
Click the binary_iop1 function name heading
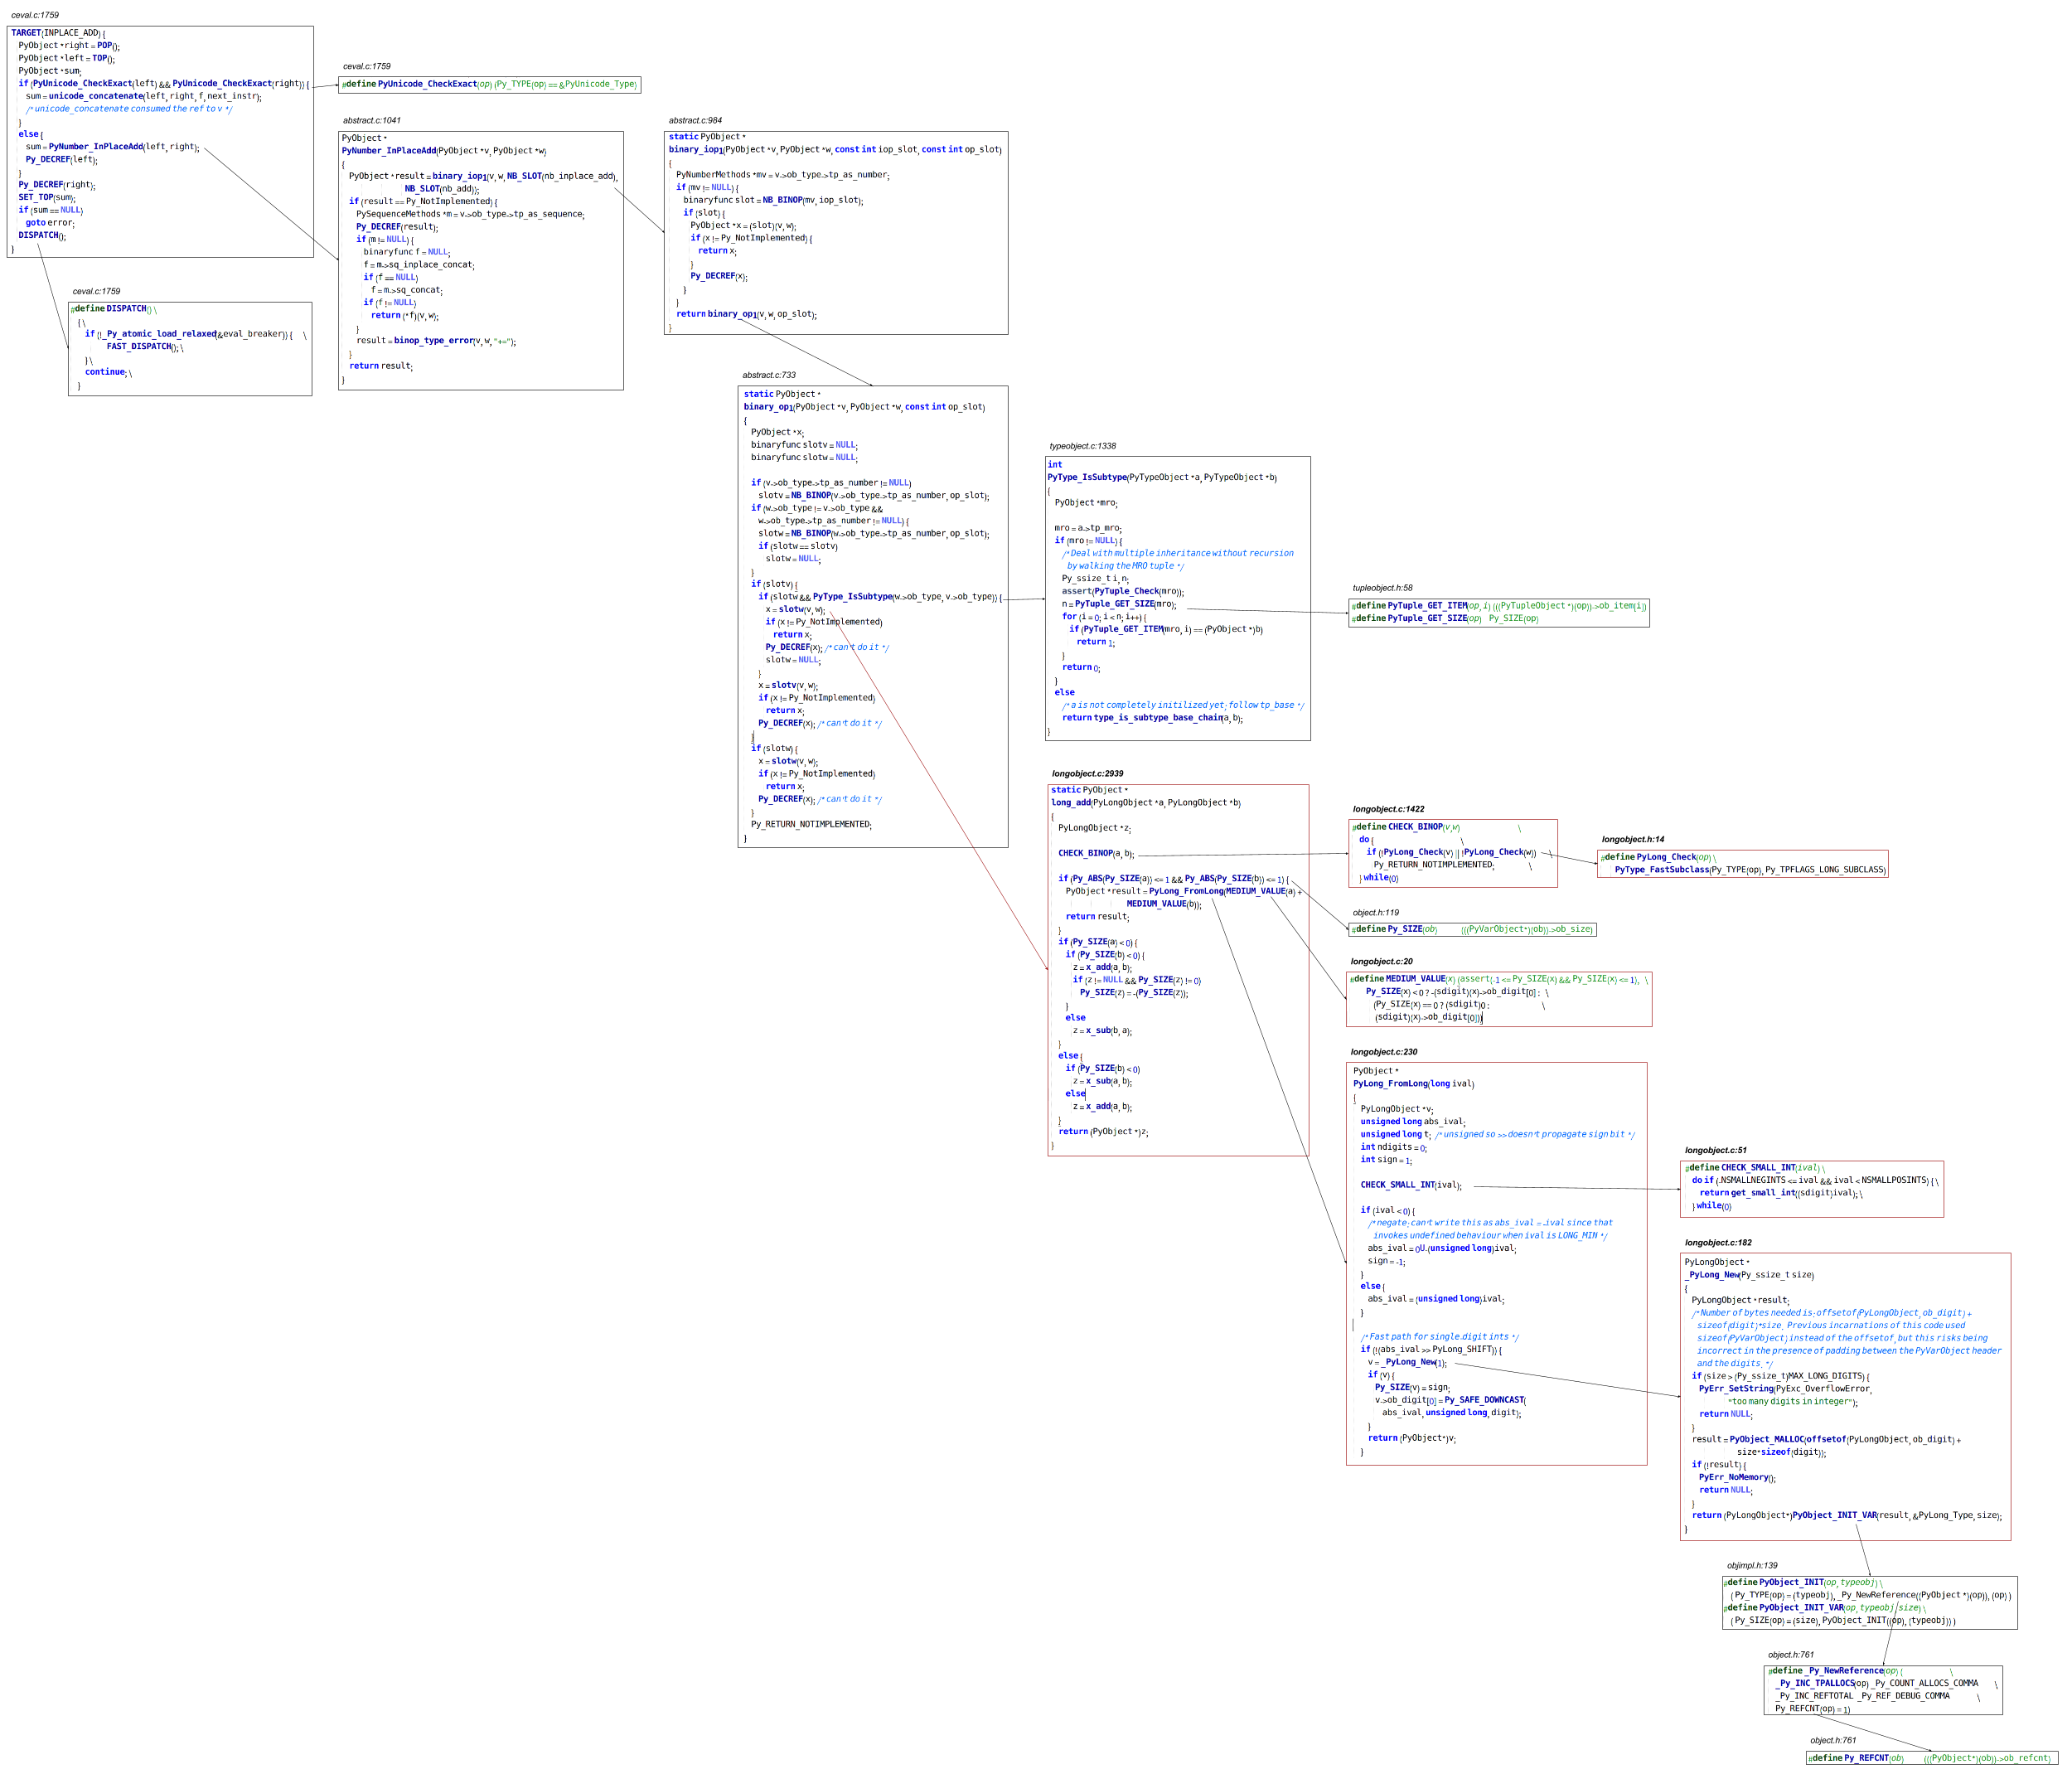695,149
